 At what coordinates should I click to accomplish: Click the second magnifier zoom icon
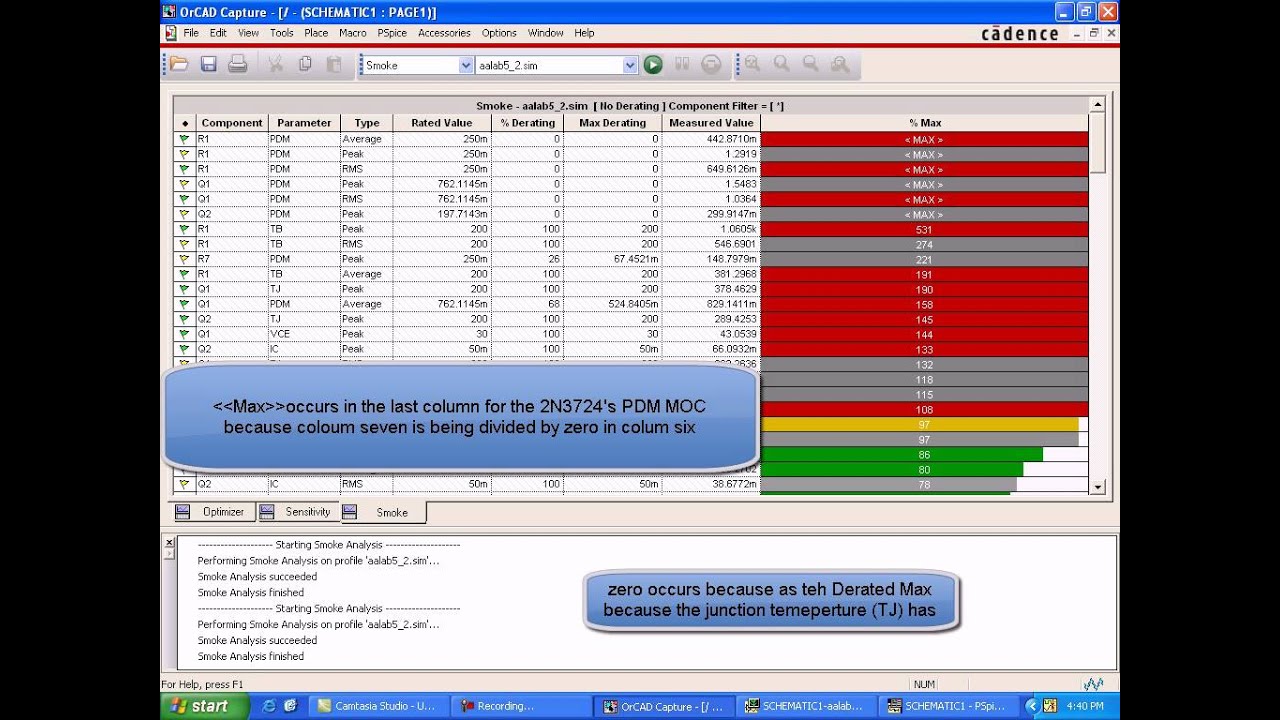(x=782, y=64)
